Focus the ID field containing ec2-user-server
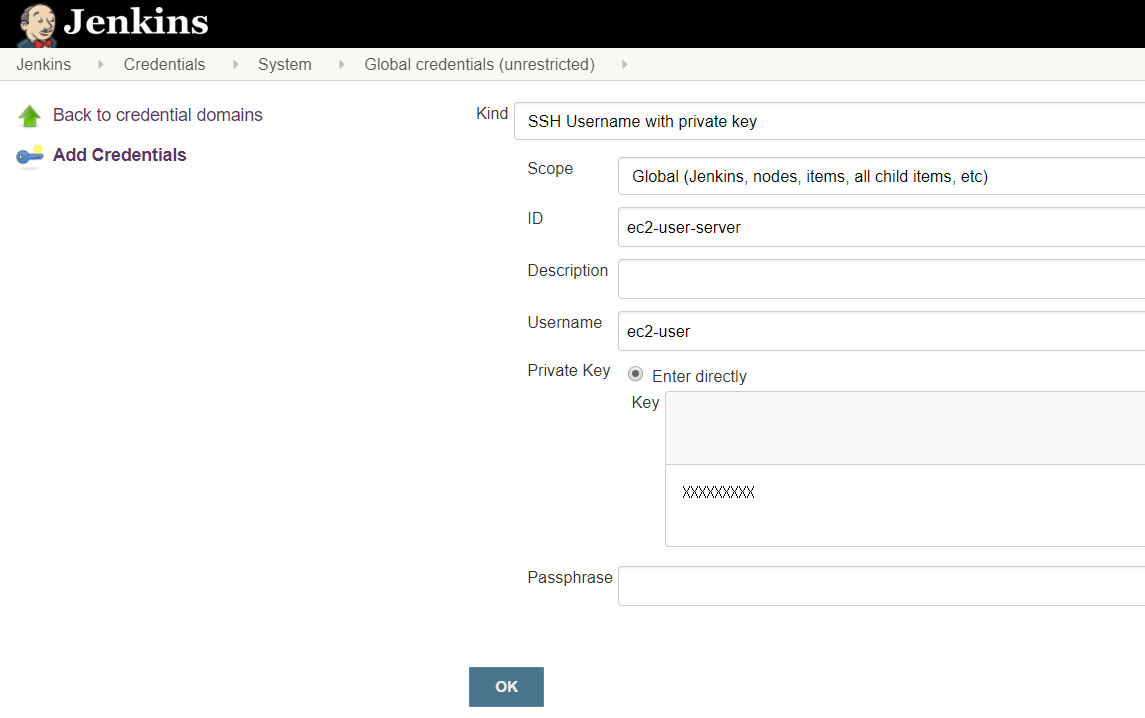The image size is (1145, 718). (881, 227)
